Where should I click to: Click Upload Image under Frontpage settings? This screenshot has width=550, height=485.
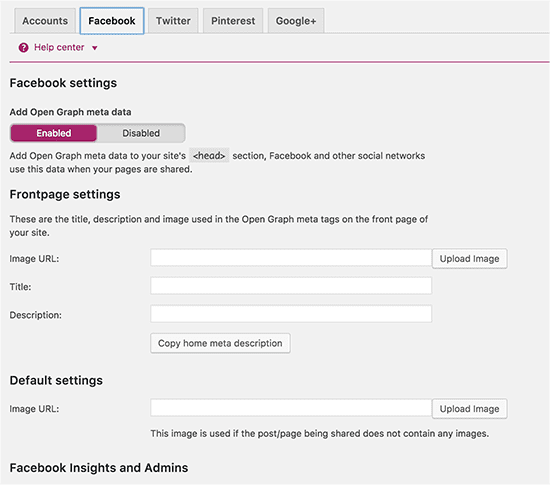point(469,259)
